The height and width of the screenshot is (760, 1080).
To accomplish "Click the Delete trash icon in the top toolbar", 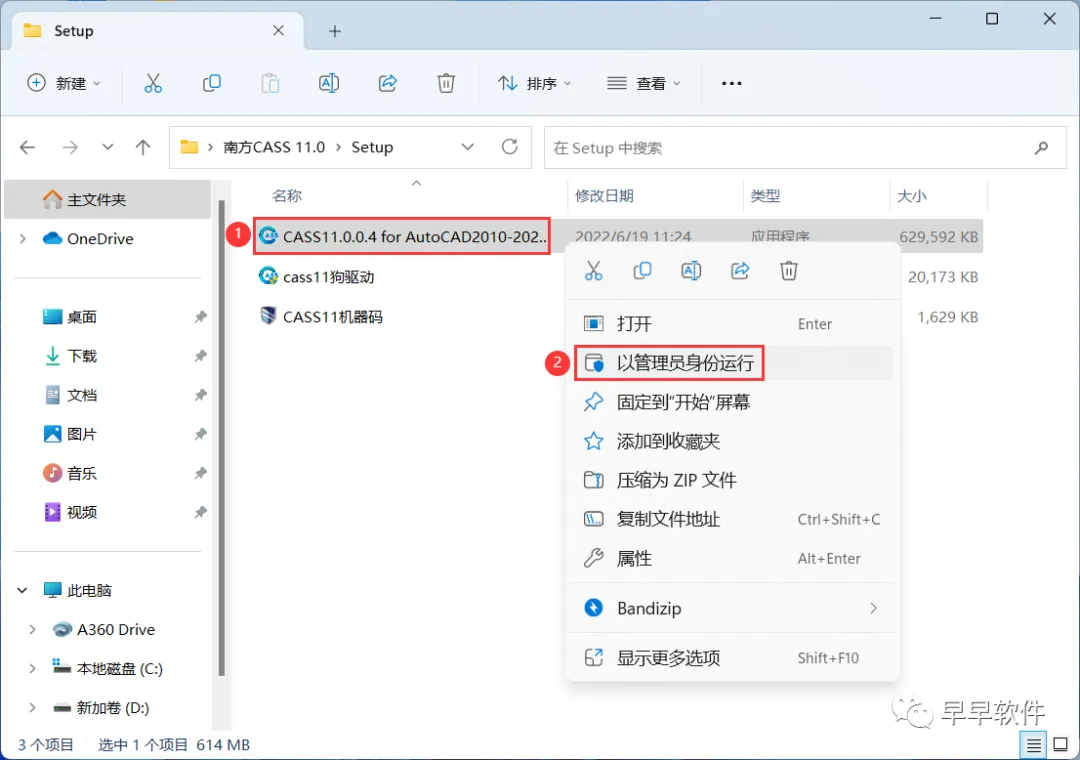I will coord(446,83).
